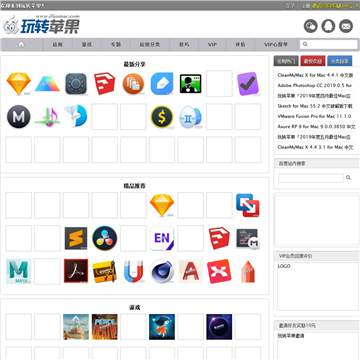Screen dimensions: 360x360
Task: Open the Sublime Text orange S icon
Action: click(76, 238)
